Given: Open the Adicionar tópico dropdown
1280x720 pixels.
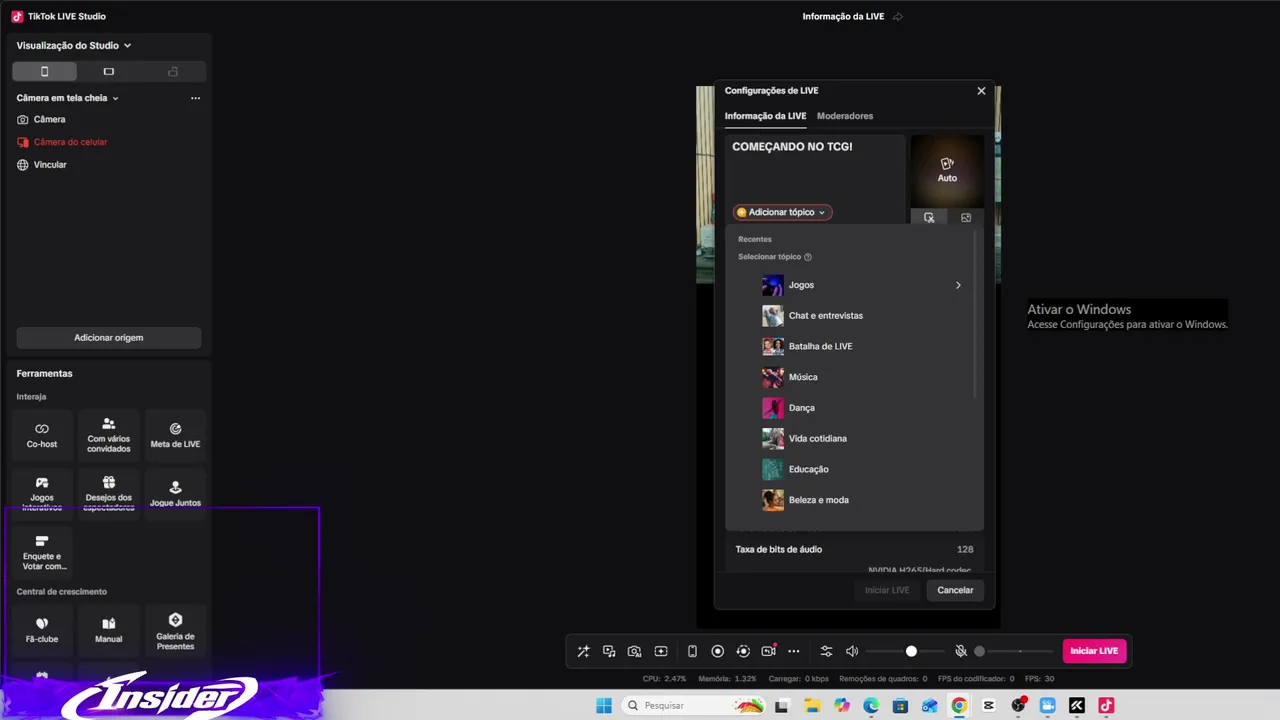Looking at the screenshot, I should pyautogui.click(x=783, y=212).
